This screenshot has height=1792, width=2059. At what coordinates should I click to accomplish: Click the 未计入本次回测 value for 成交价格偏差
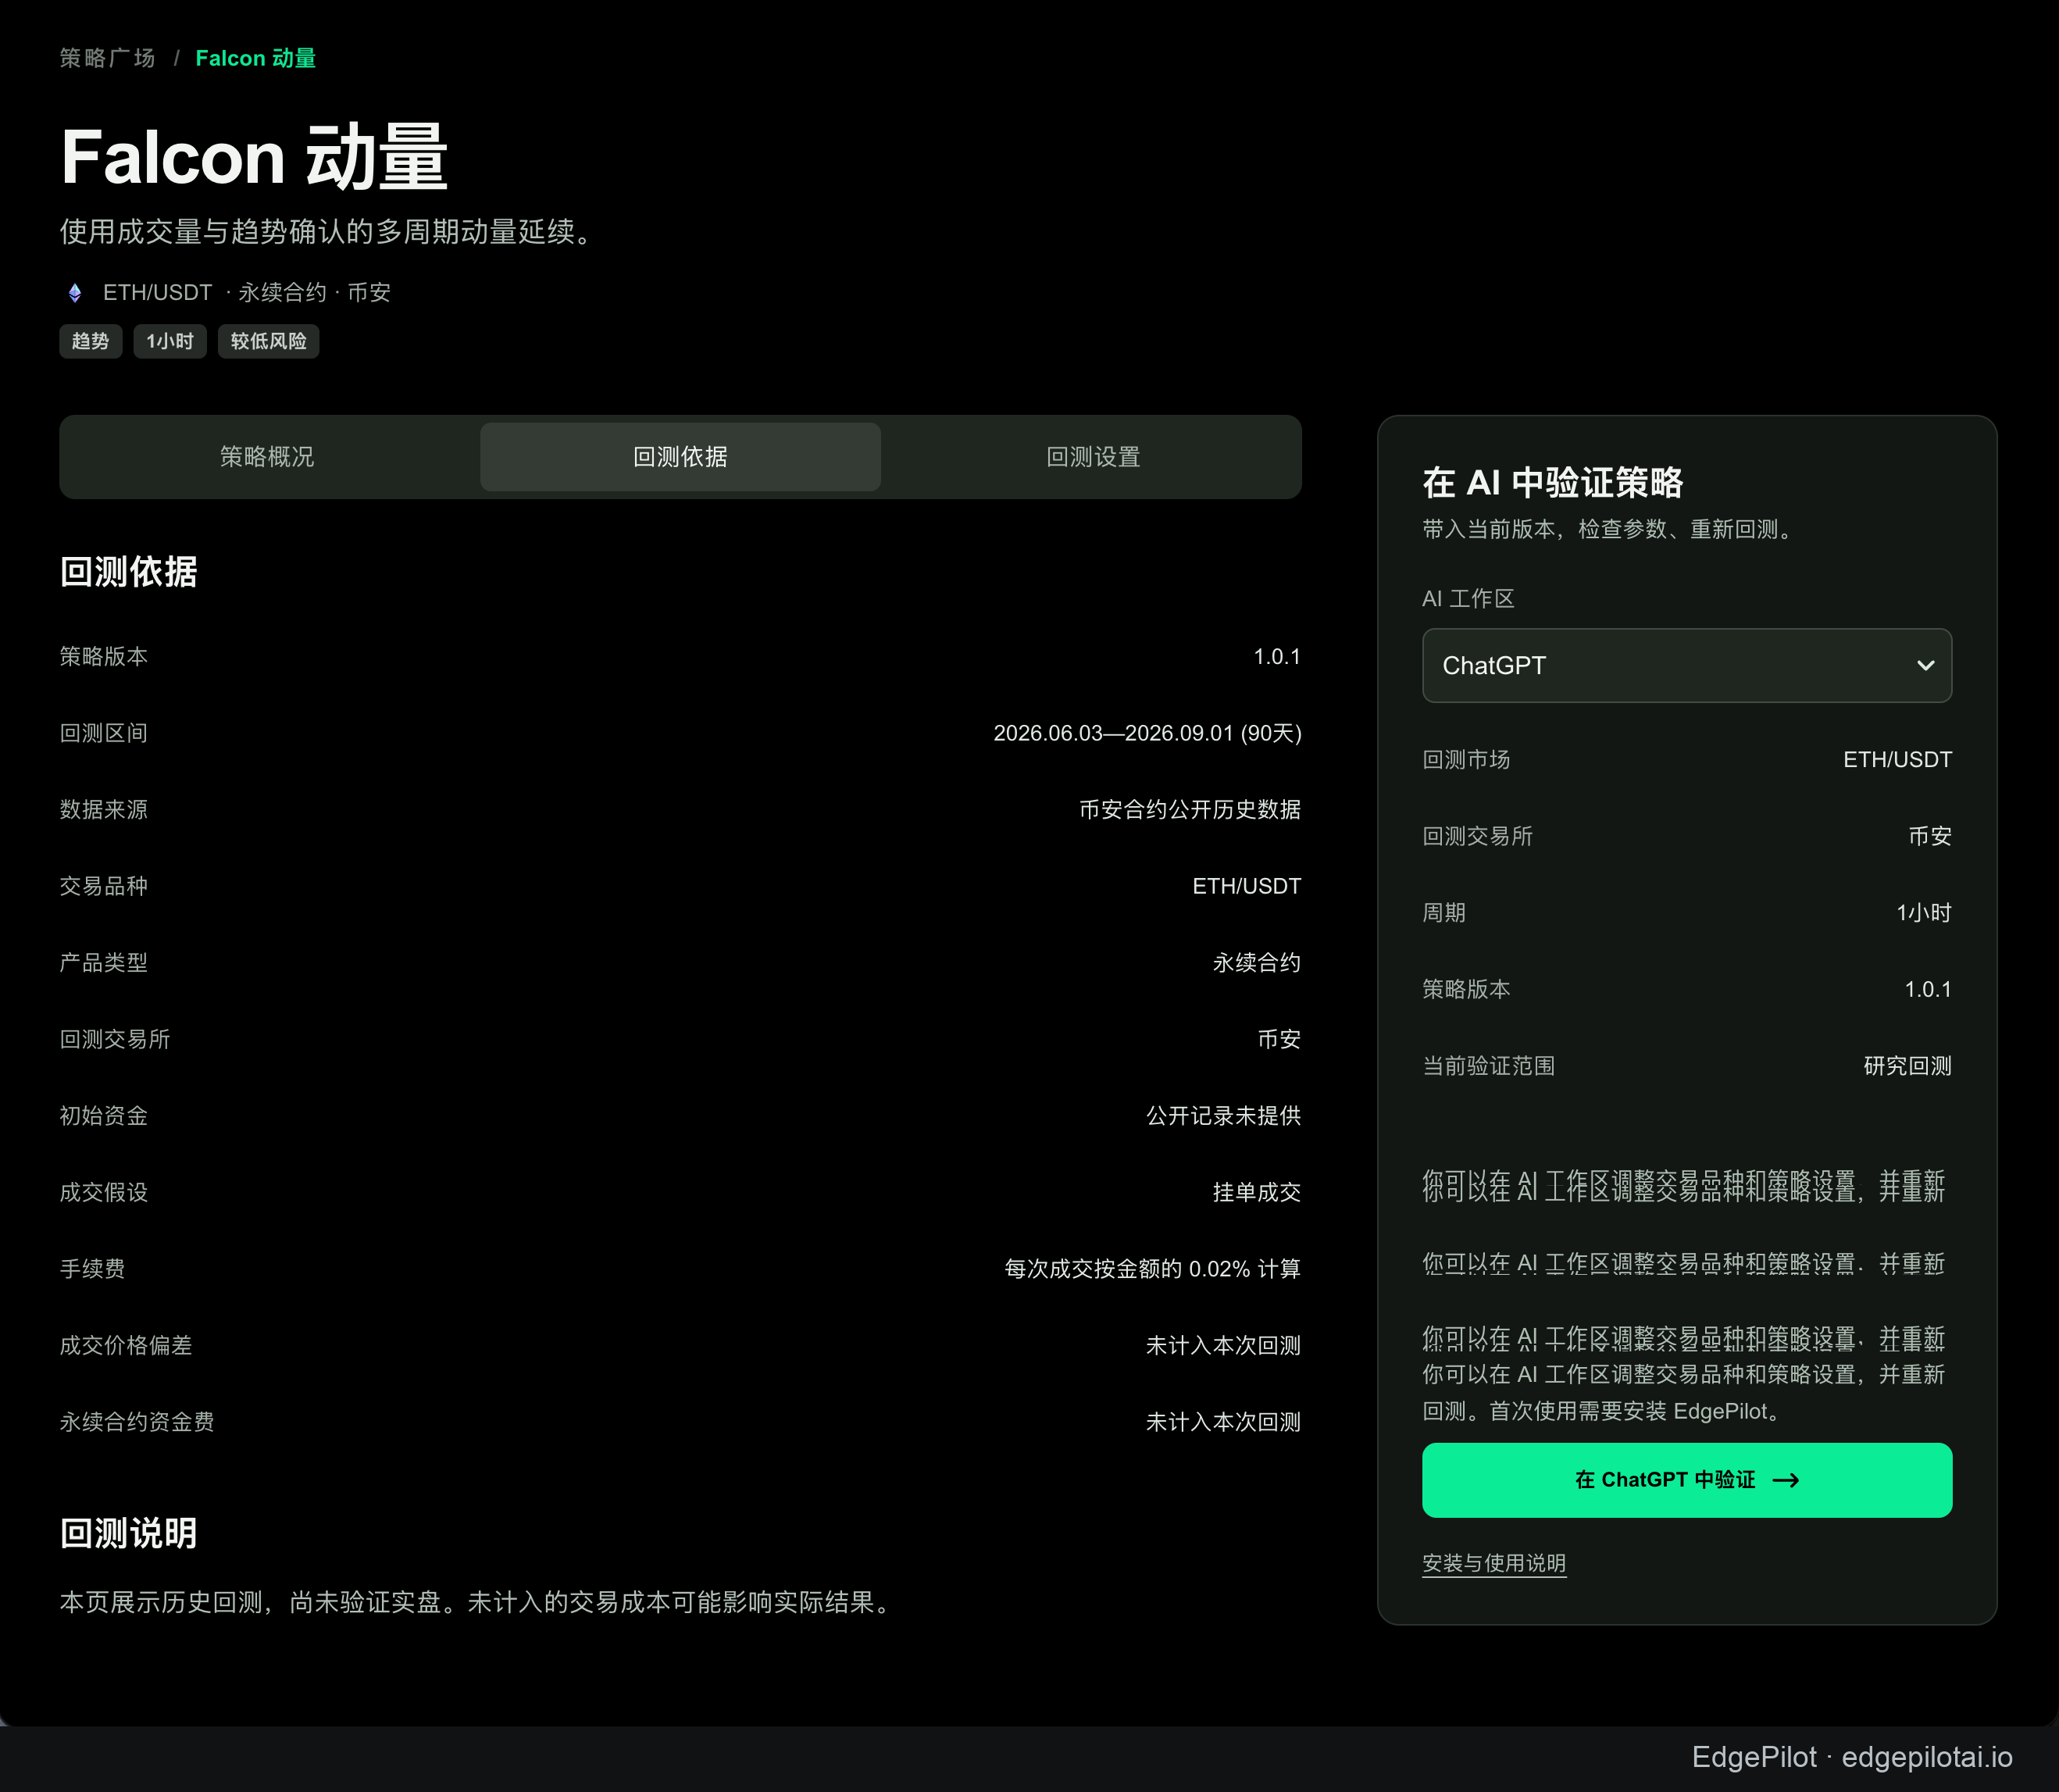point(1223,1345)
